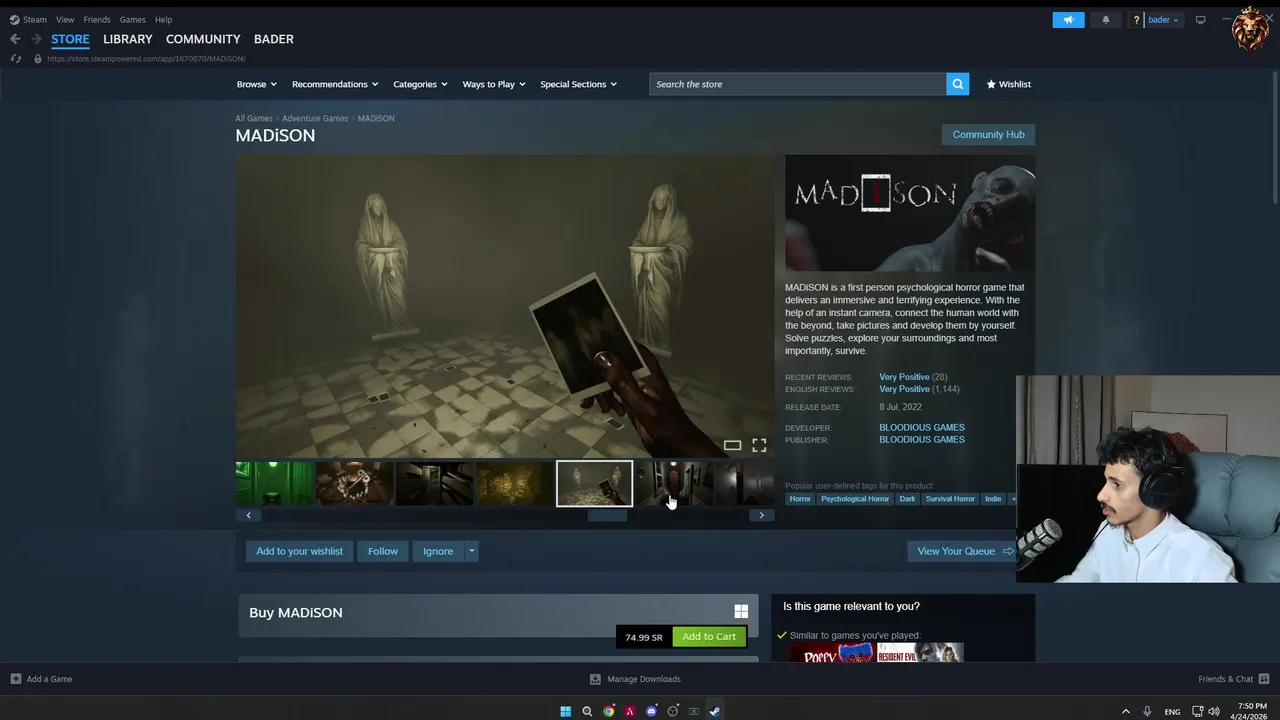Click the Survival Horror tag
This screenshot has height=720, width=1280.
pos(950,499)
